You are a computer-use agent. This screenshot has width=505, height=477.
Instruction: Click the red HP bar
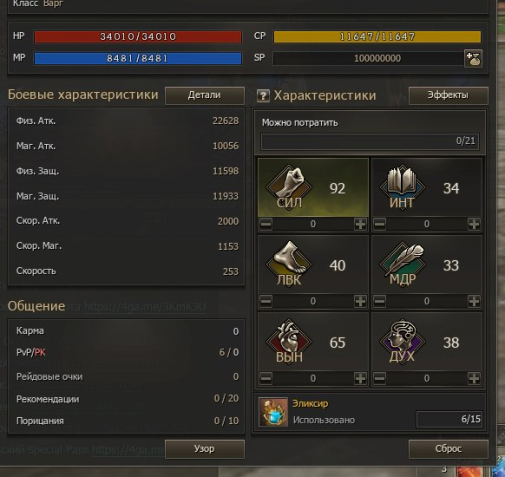pyautogui.click(x=138, y=37)
